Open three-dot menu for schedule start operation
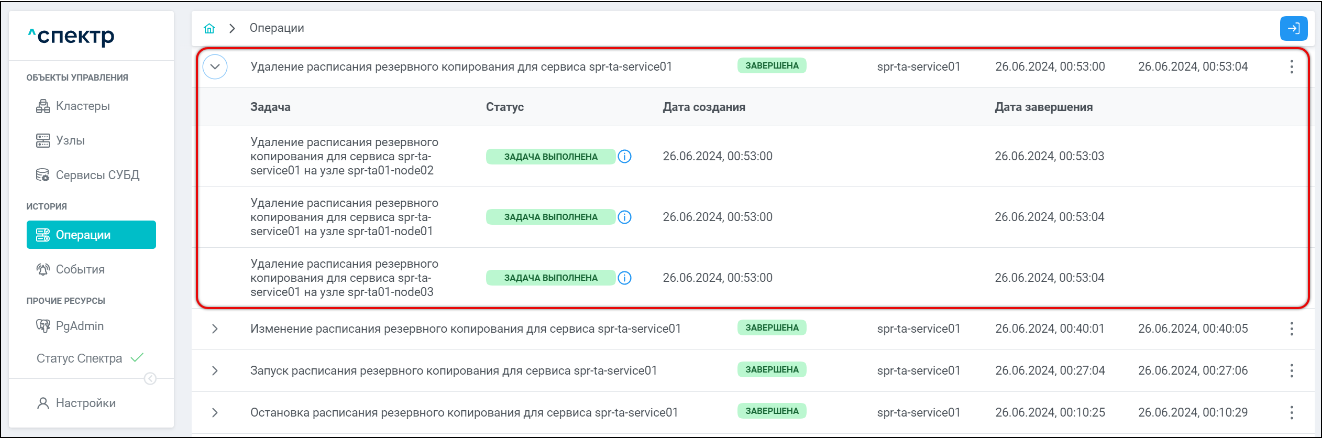The image size is (1323, 439). [x=1291, y=370]
